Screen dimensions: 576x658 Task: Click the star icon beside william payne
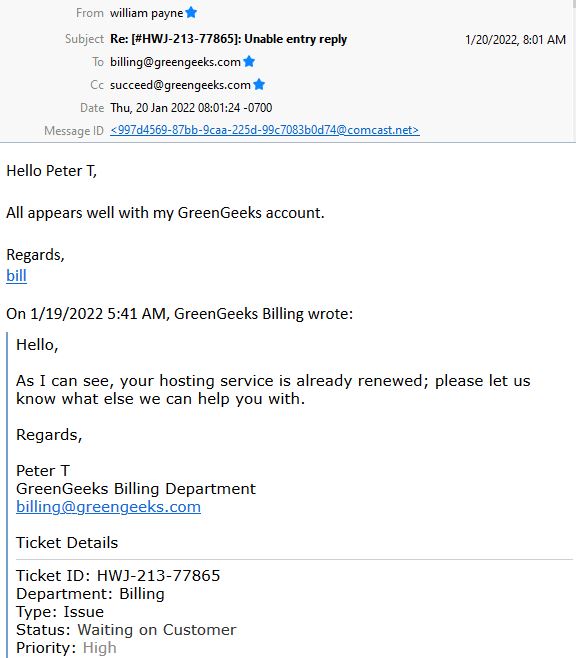pos(191,13)
